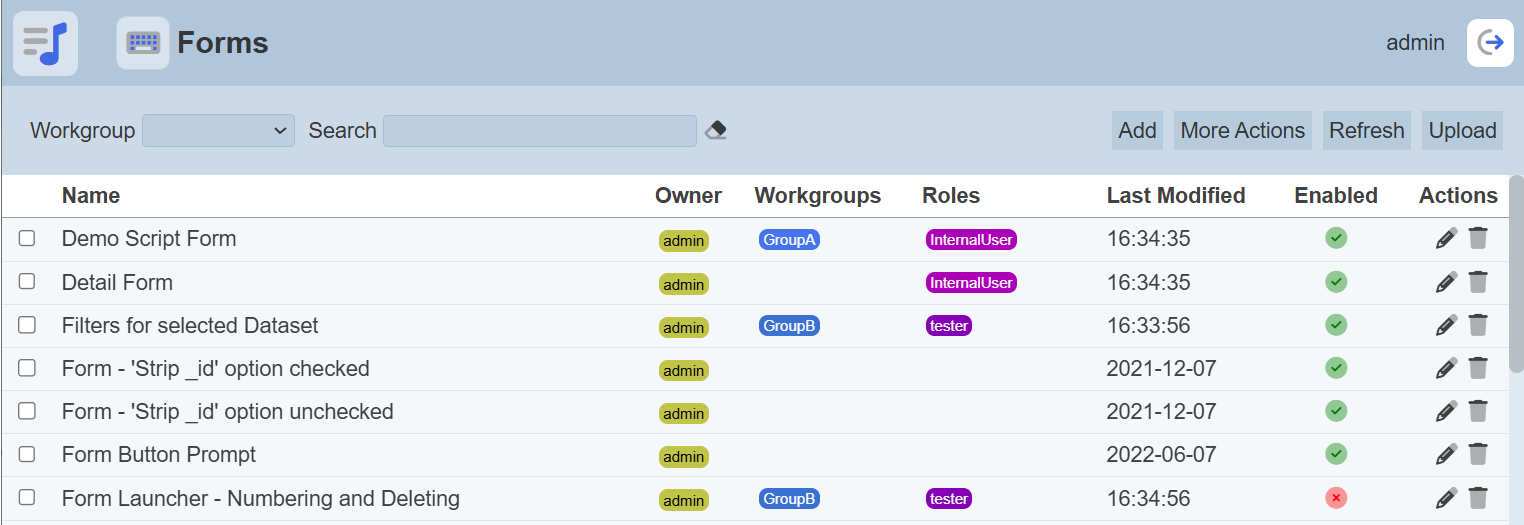Viewport: 1524px width, 525px height.
Task: Sort by Last Modified column header
Action: click(1175, 196)
